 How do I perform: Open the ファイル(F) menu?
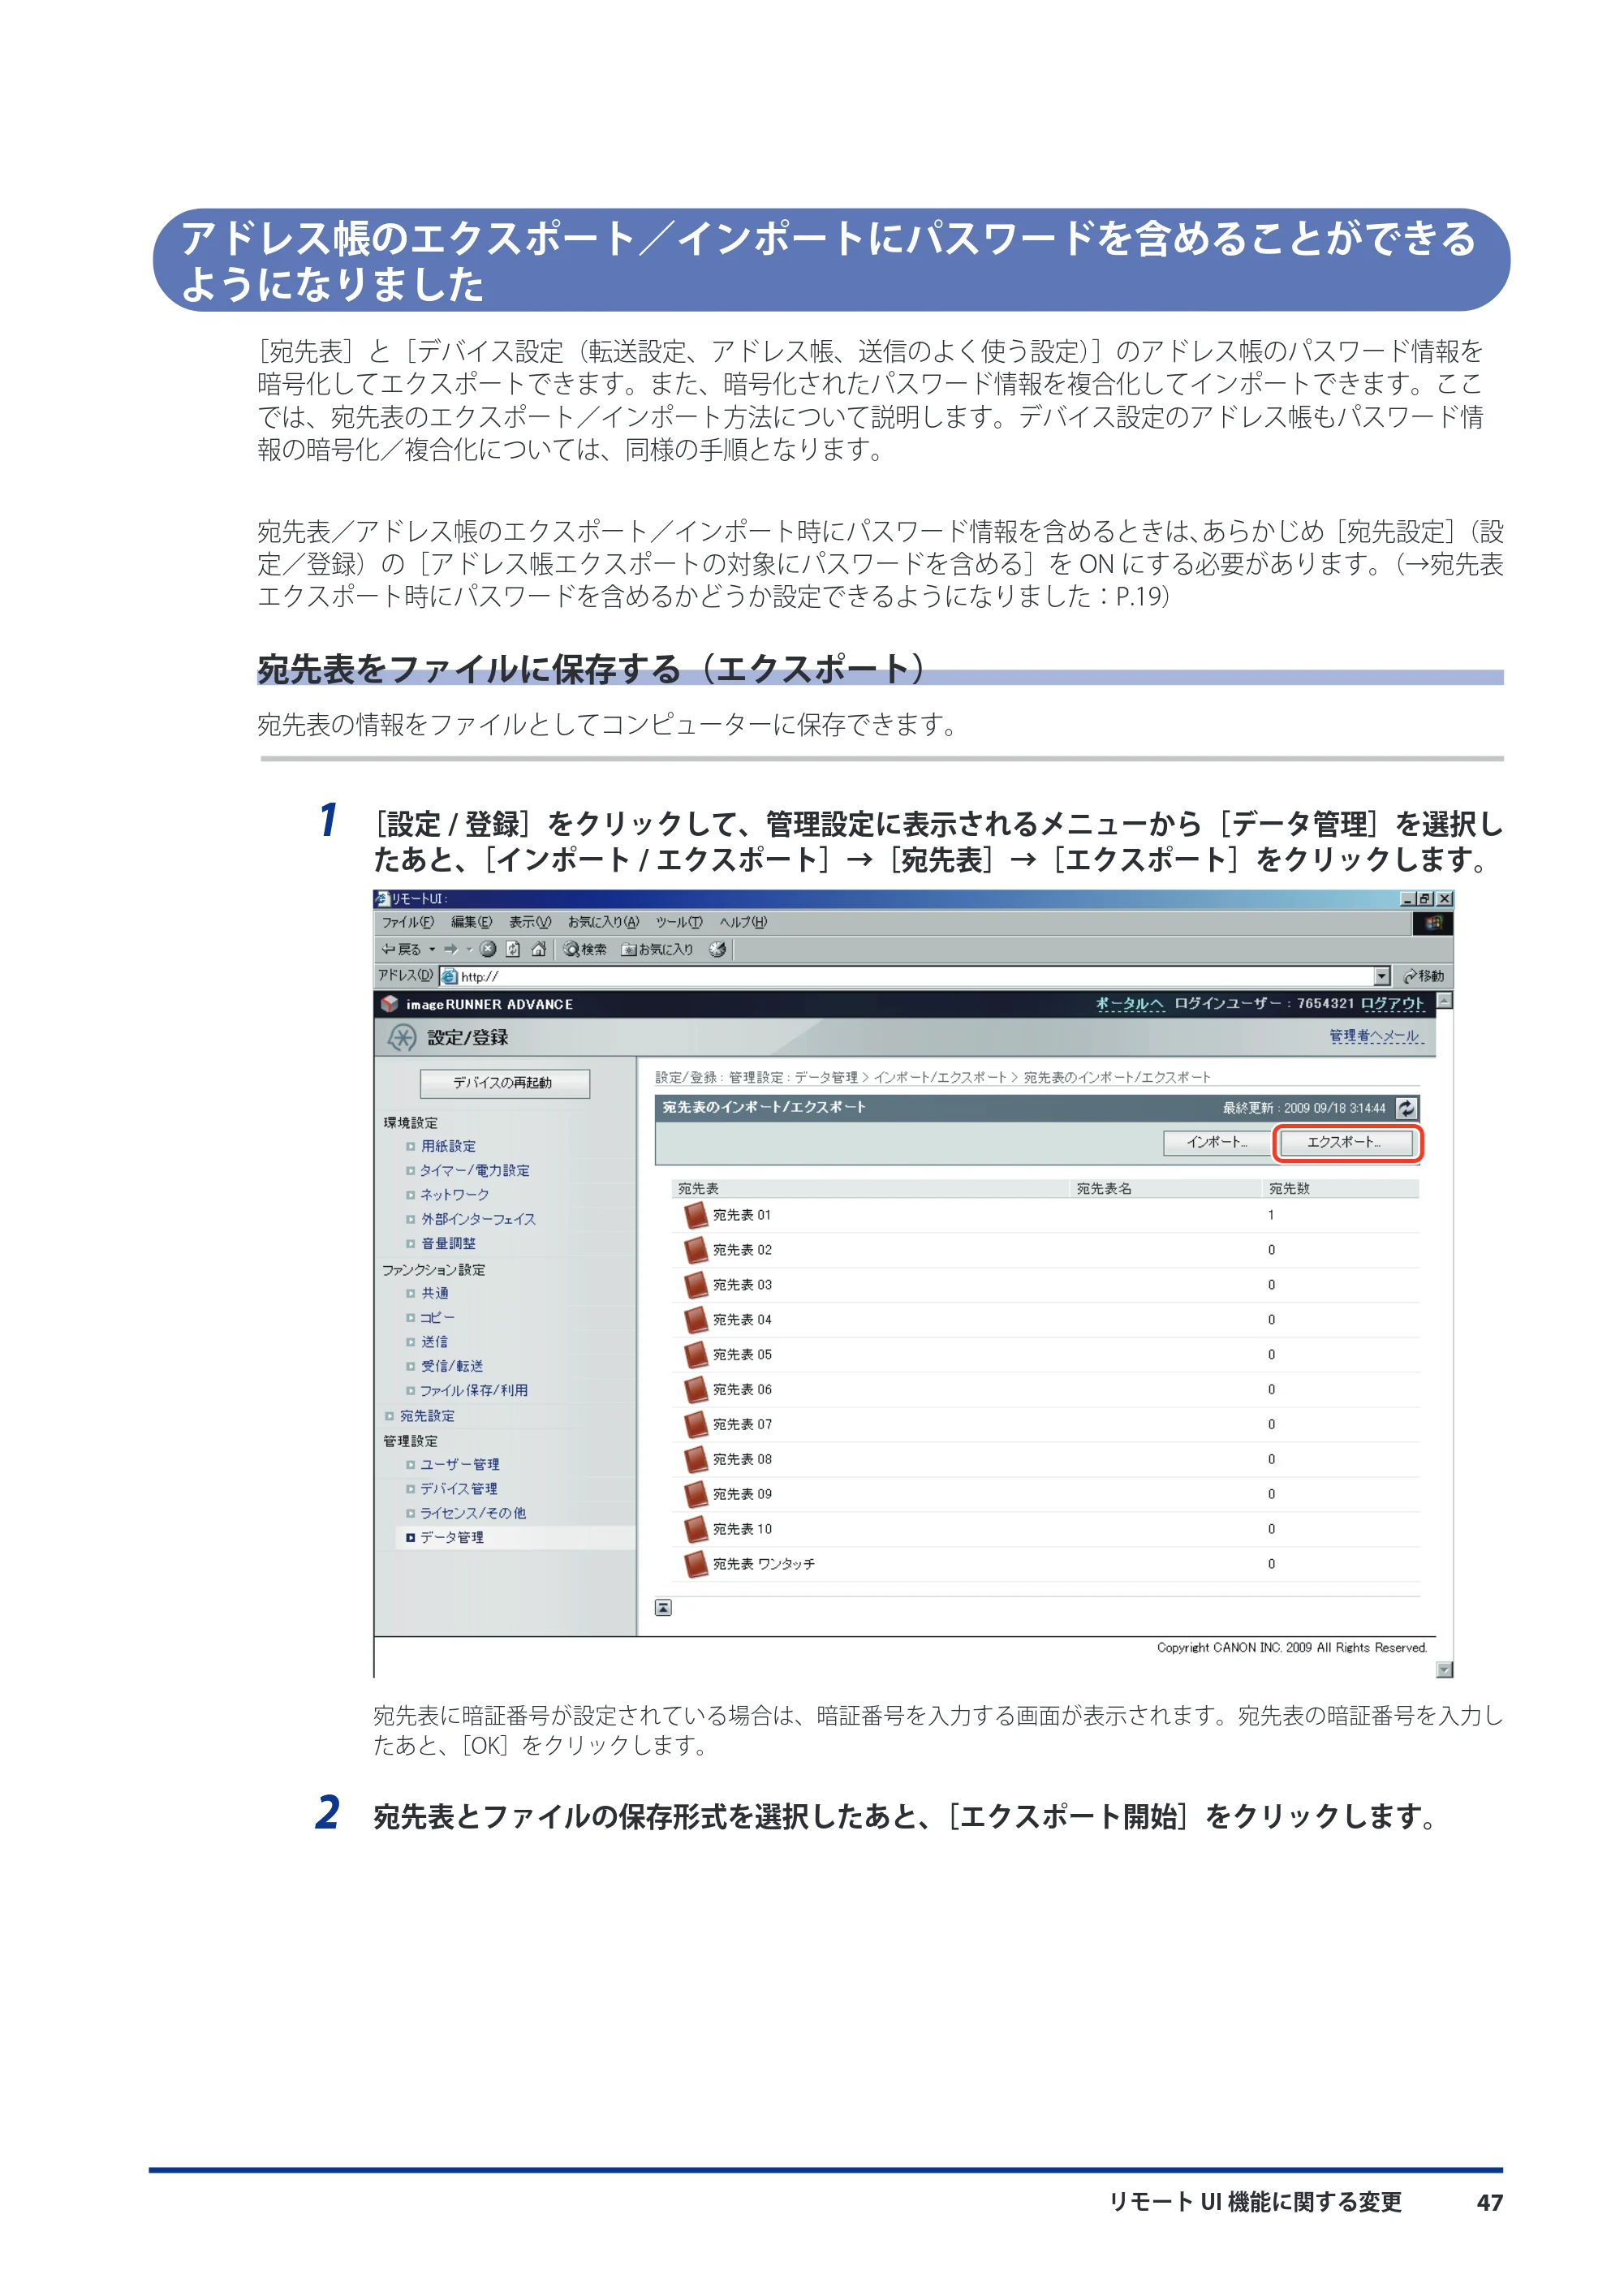(408, 922)
